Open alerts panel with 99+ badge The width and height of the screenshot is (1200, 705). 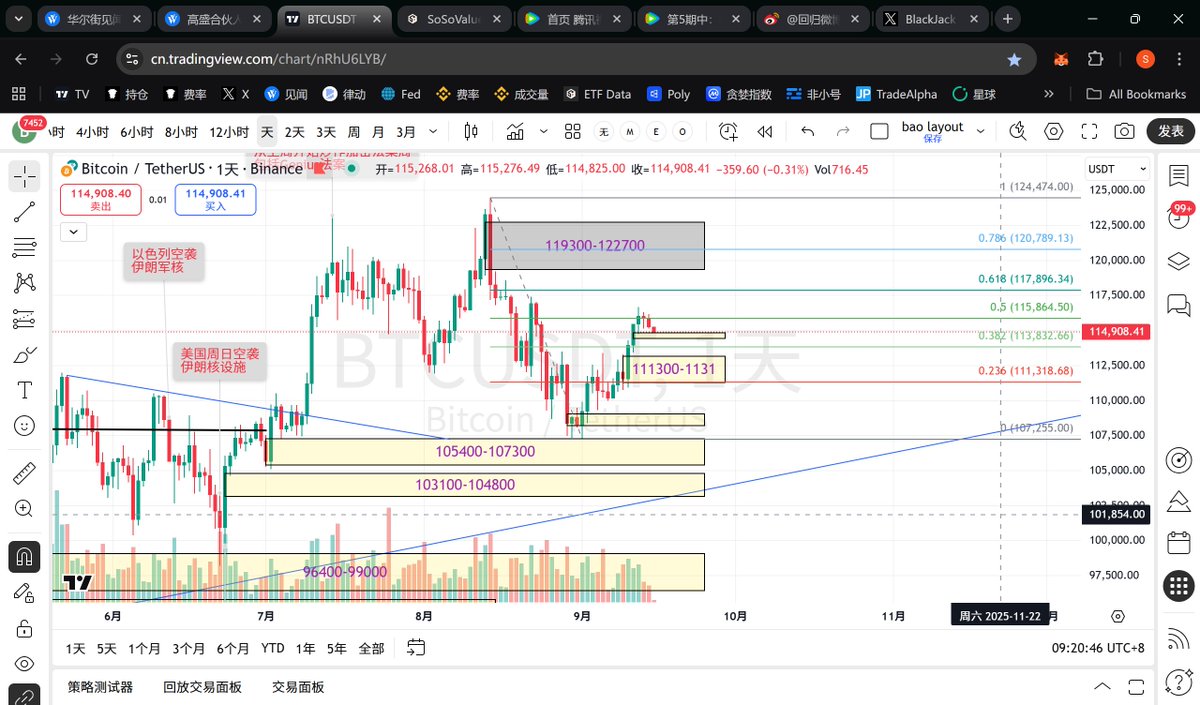pos(1178,217)
